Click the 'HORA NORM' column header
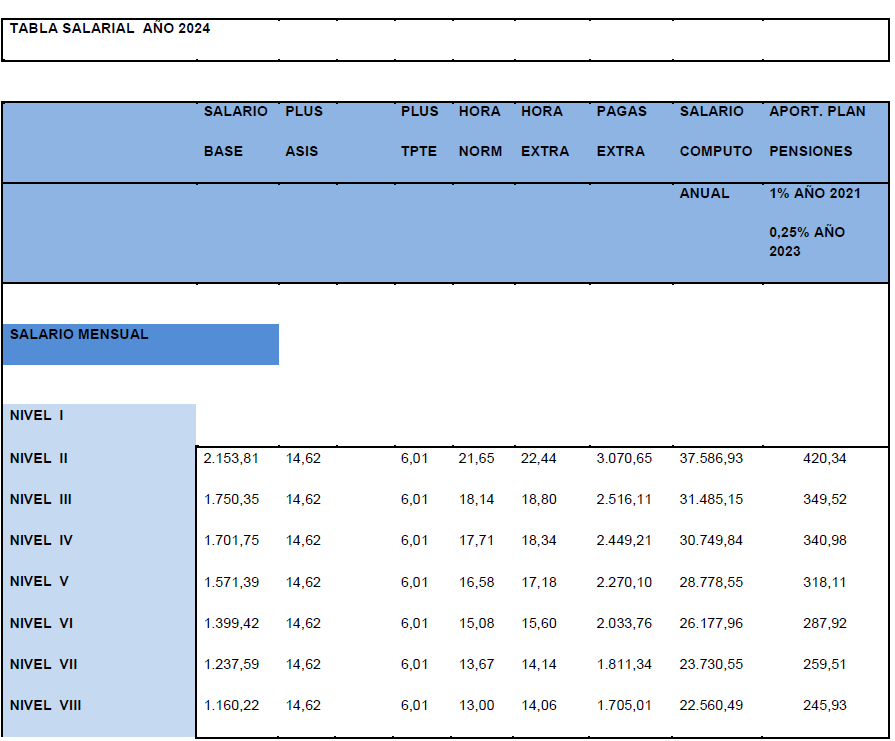Screen dimensions: 895x741 tap(480, 131)
